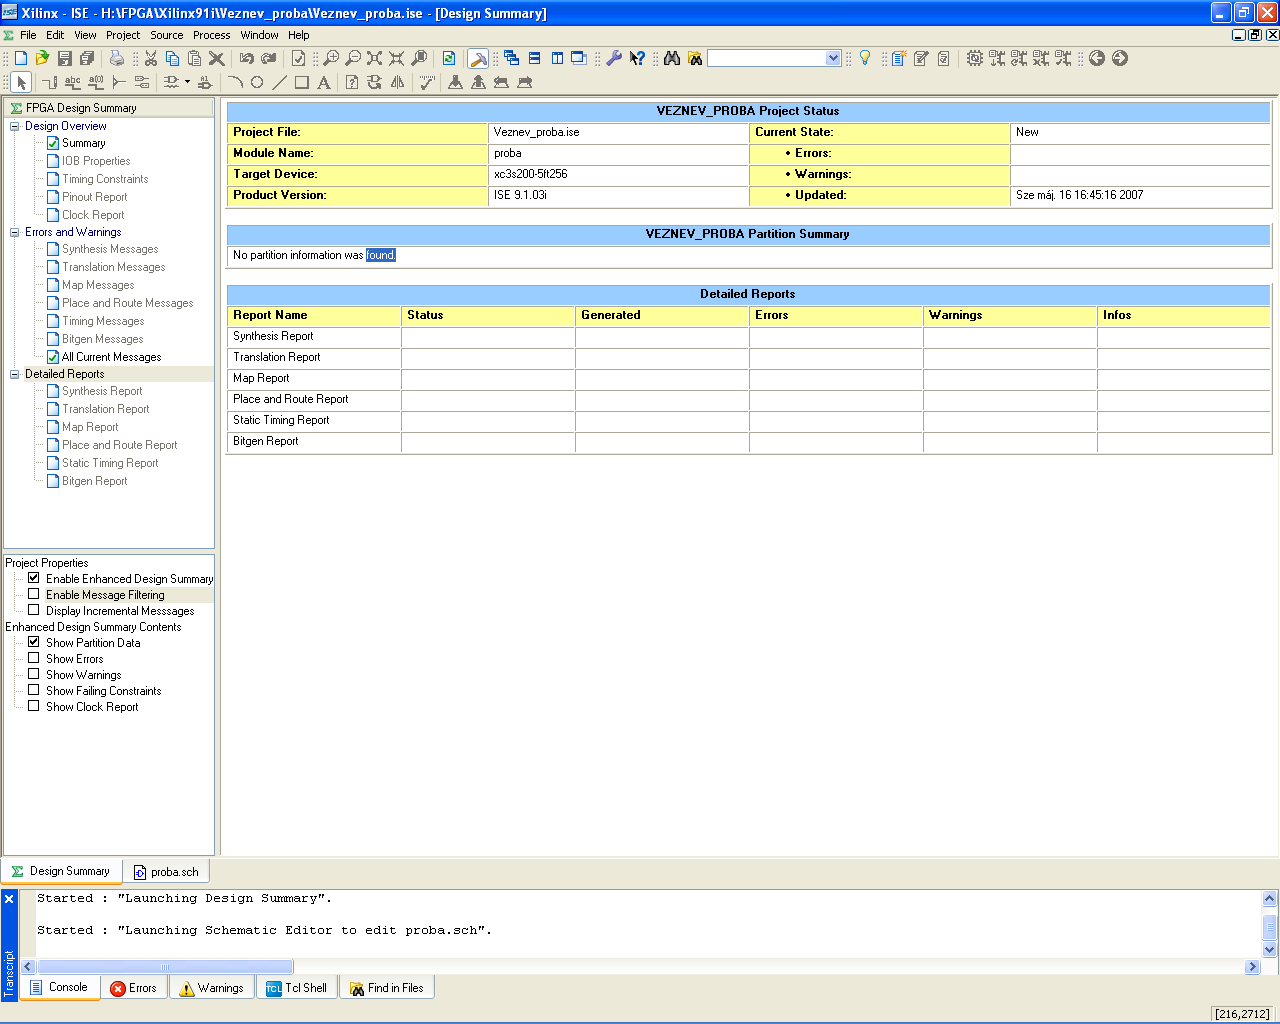Open the dropdown arrow beside add I/O marker tool
1280x1024 pixels.
point(187,82)
